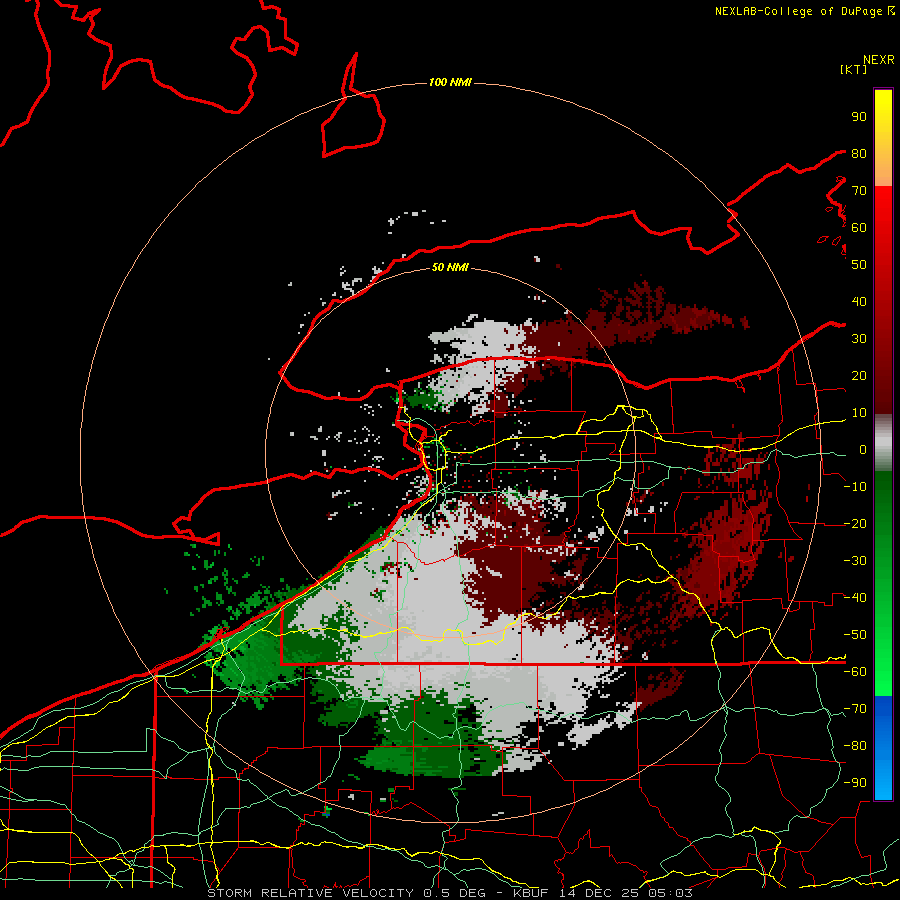The height and width of the screenshot is (900, 900).
Task: Click the KBUF station identifier
Action: click(530, 893)
